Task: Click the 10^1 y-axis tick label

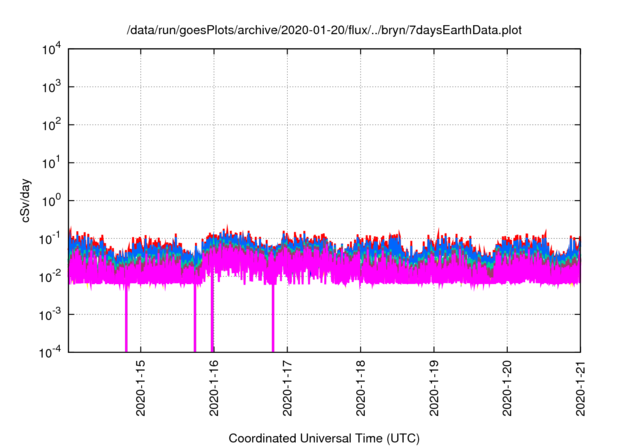Action: (x=51, y=163)
